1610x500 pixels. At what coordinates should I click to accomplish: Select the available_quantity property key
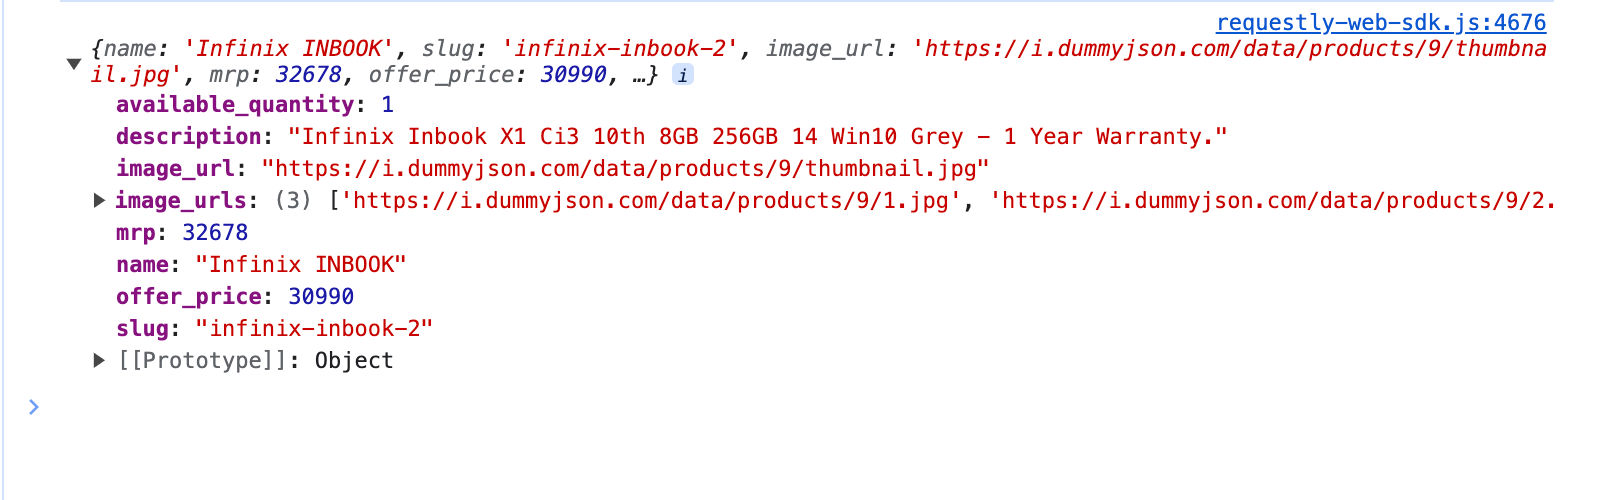pyautogui.click(x=235, y=104)
